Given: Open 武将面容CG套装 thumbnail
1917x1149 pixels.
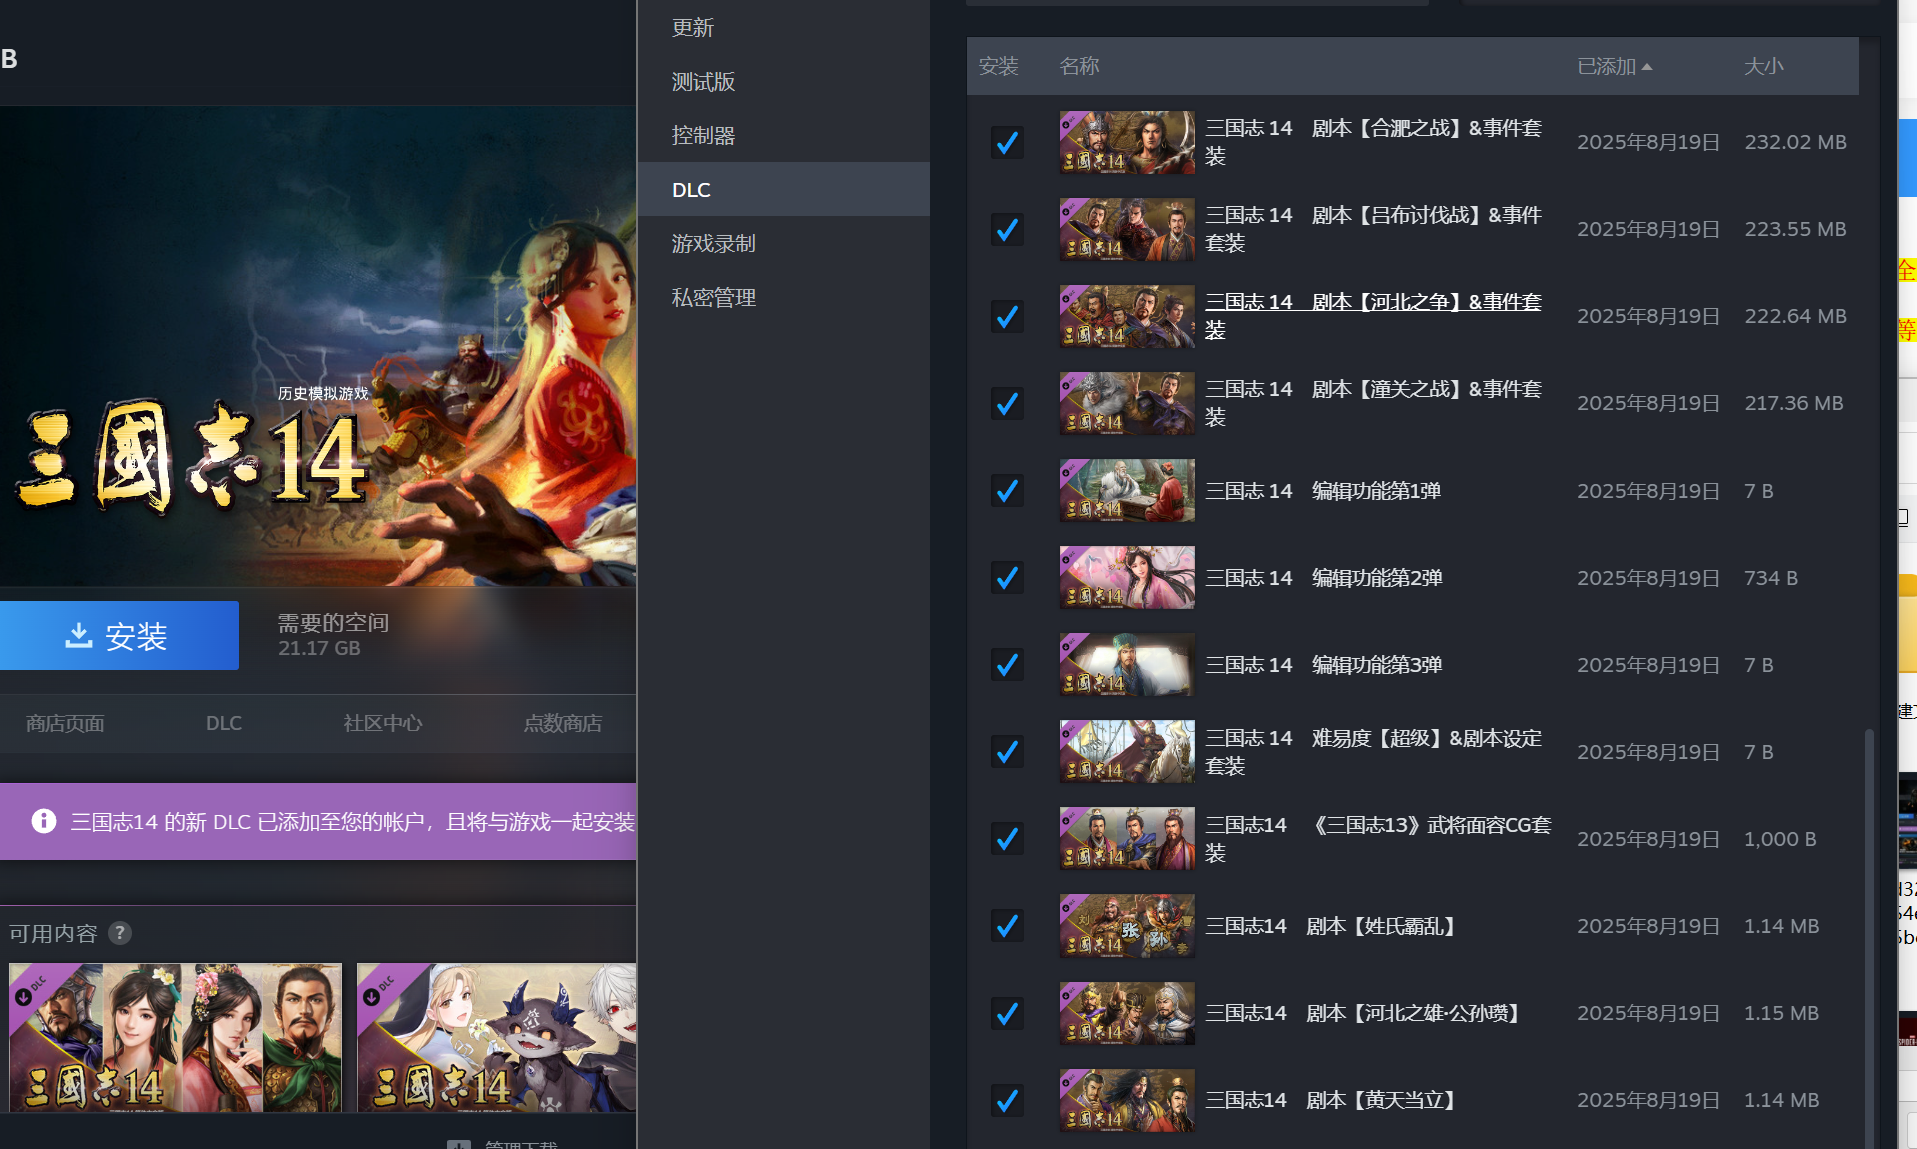Looking at the screenshot, I should pos(1127,838).
